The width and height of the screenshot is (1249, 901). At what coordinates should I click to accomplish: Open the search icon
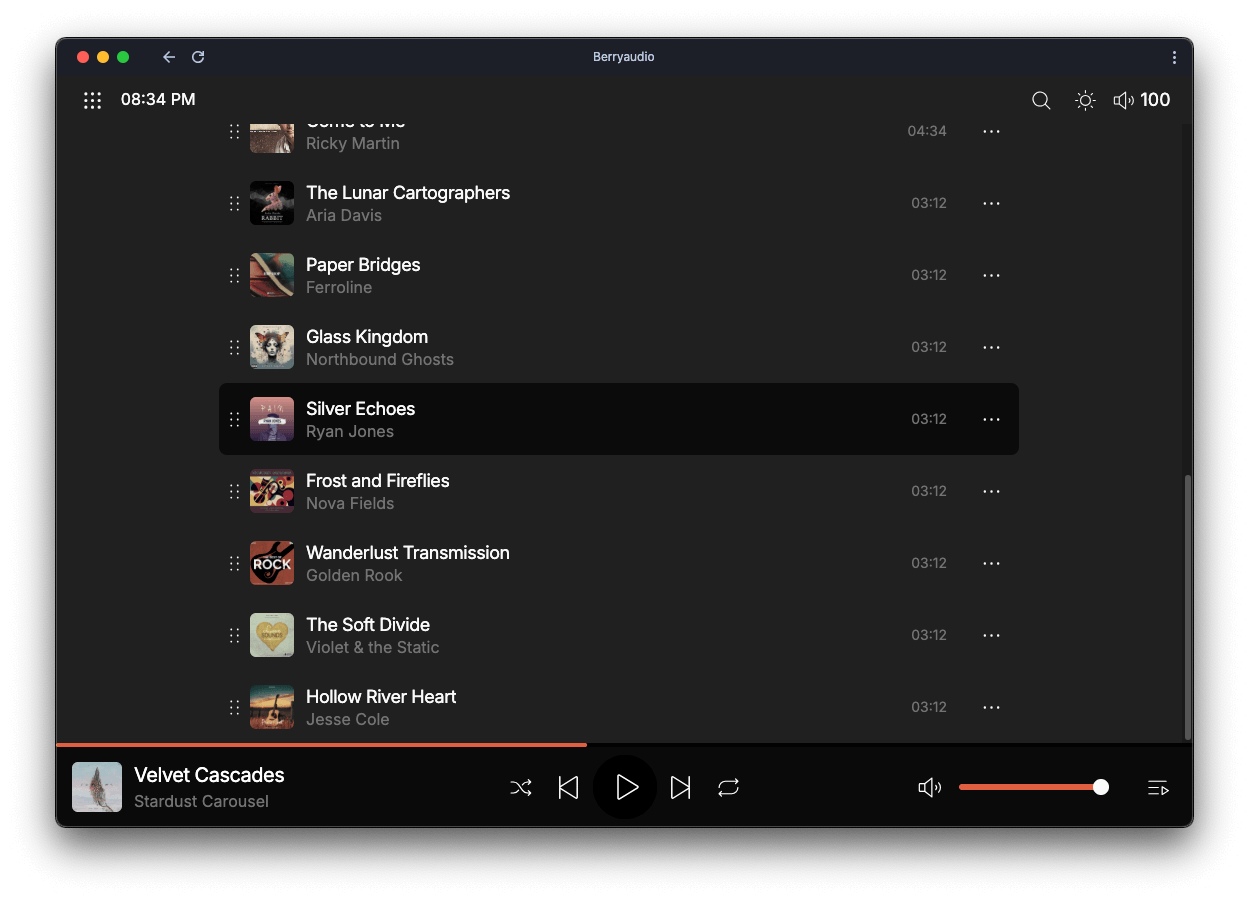[x=1041, y=100]
